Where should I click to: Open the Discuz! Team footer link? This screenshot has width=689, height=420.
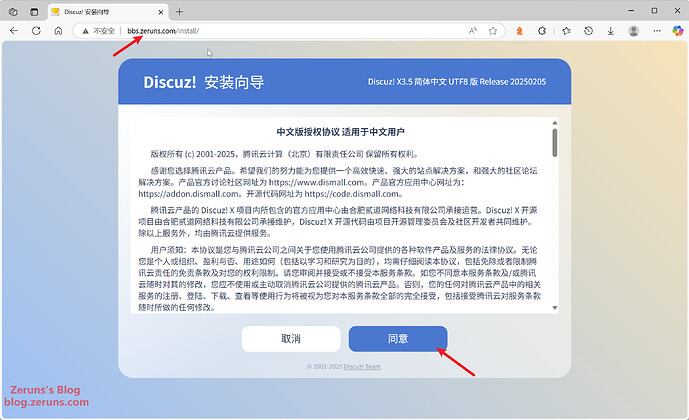[x=362, y=366]
